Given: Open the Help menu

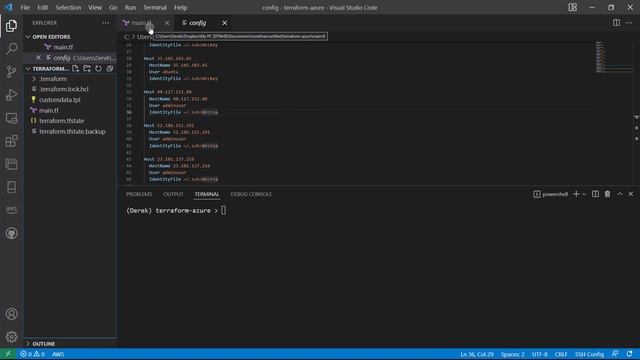Looking at the screenshot, I should [180, 7].
